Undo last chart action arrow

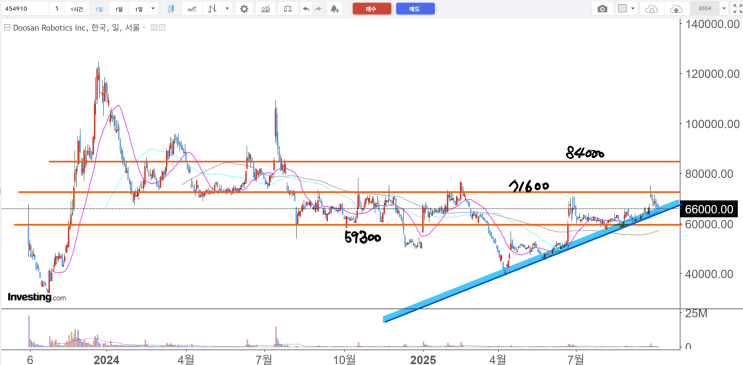(x=307, y=9)
